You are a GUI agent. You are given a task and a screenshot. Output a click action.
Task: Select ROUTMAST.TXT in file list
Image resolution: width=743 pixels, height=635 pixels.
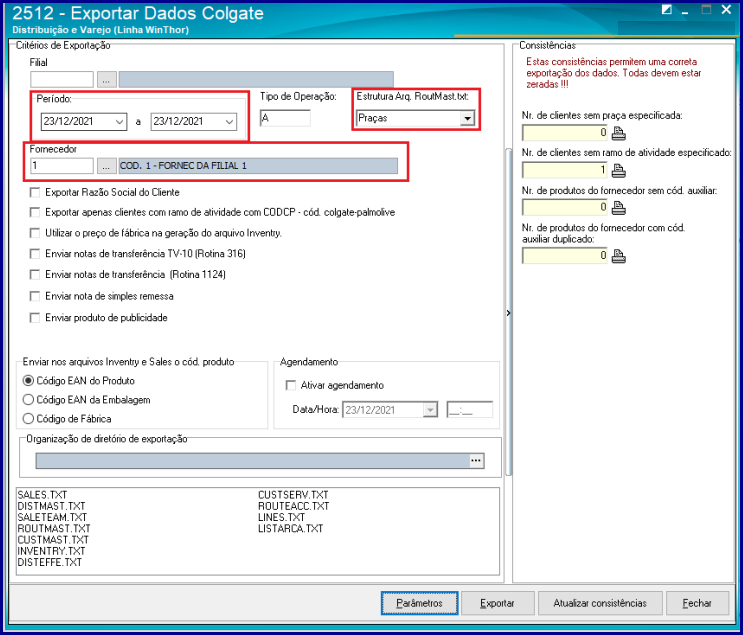point(54,529)
